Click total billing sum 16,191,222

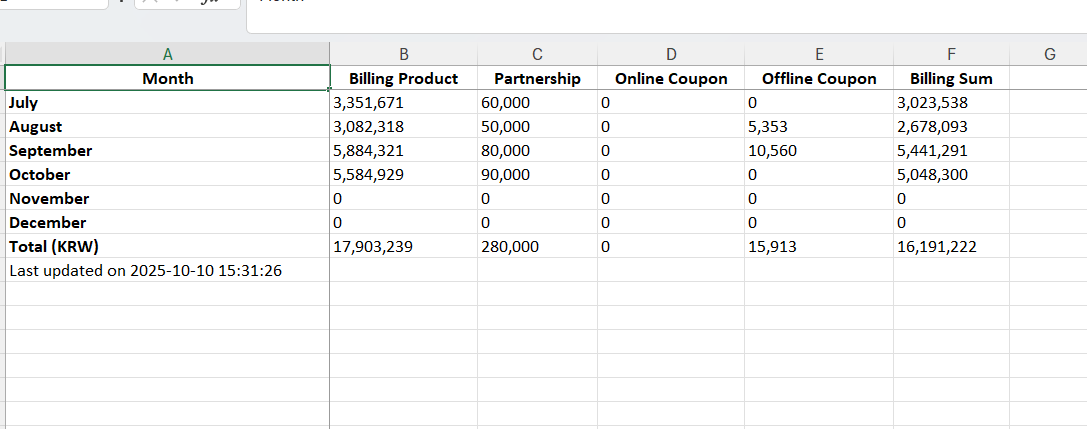[951, 246]
